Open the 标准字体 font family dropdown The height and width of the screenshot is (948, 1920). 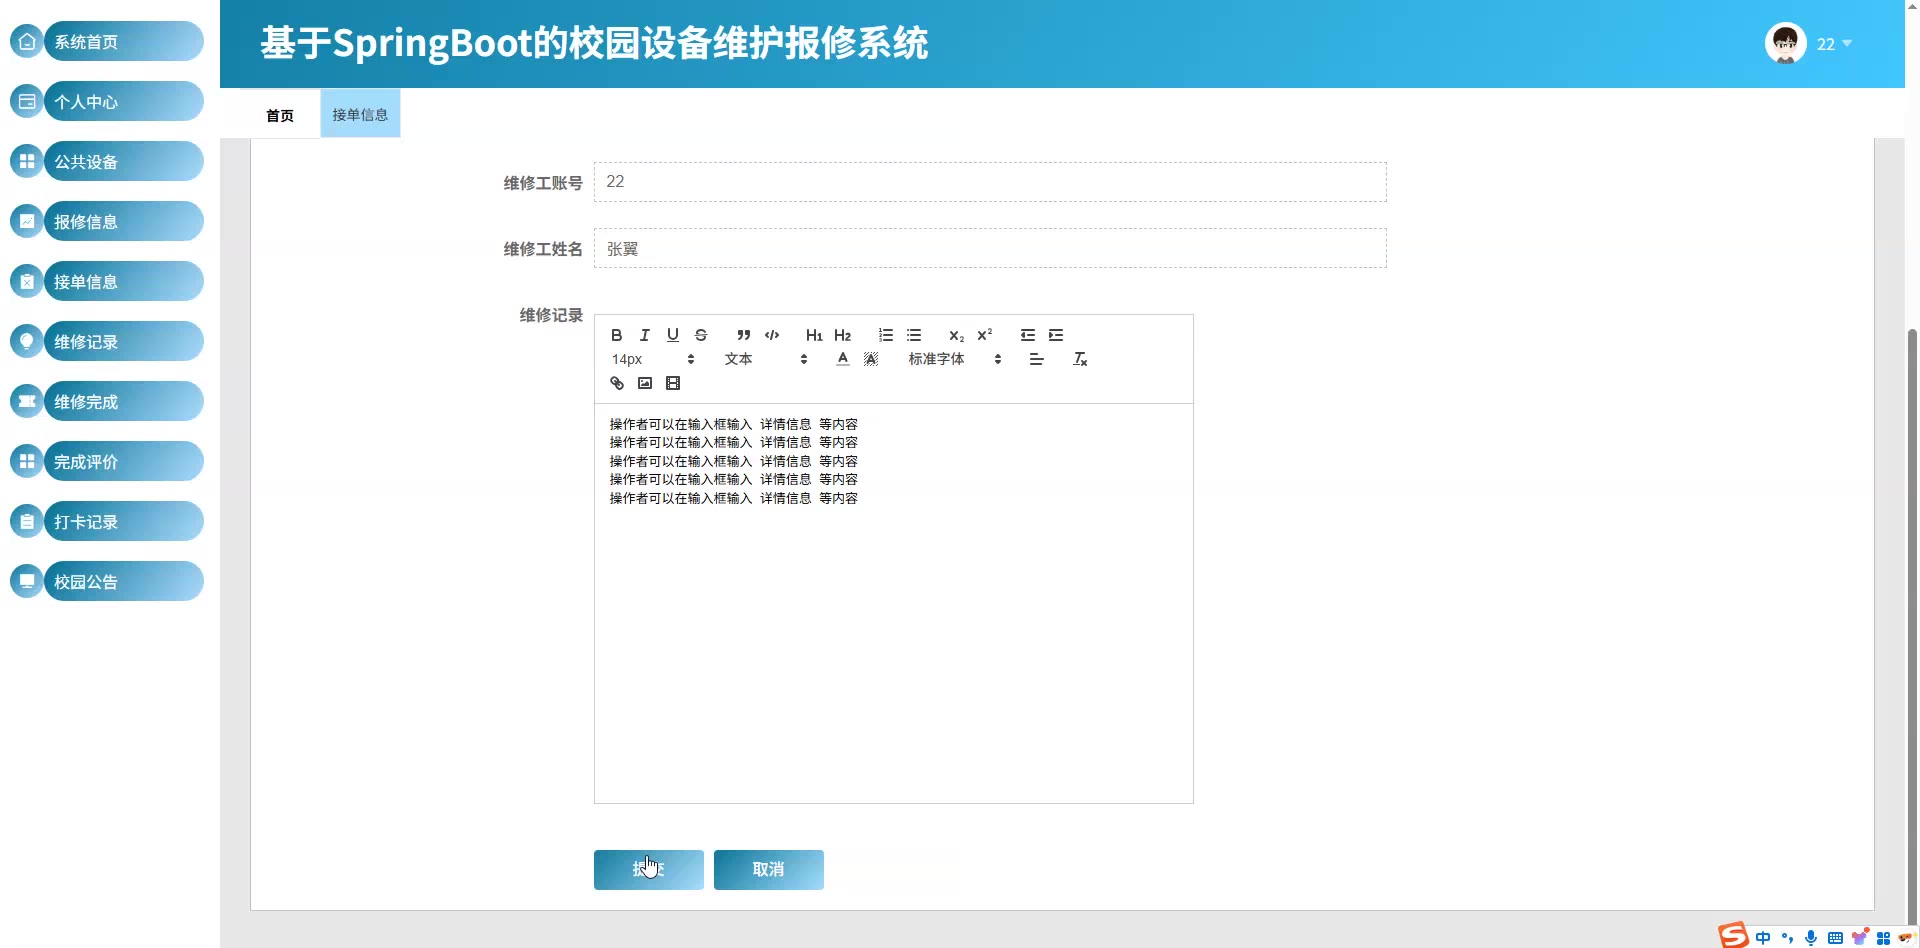[955, 359]
